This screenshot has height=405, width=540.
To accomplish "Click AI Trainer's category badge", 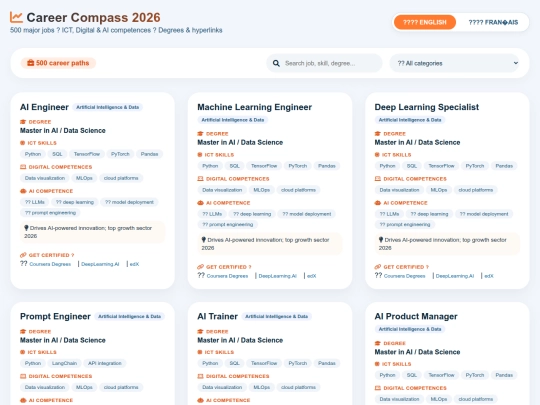I will coord(277,316).
